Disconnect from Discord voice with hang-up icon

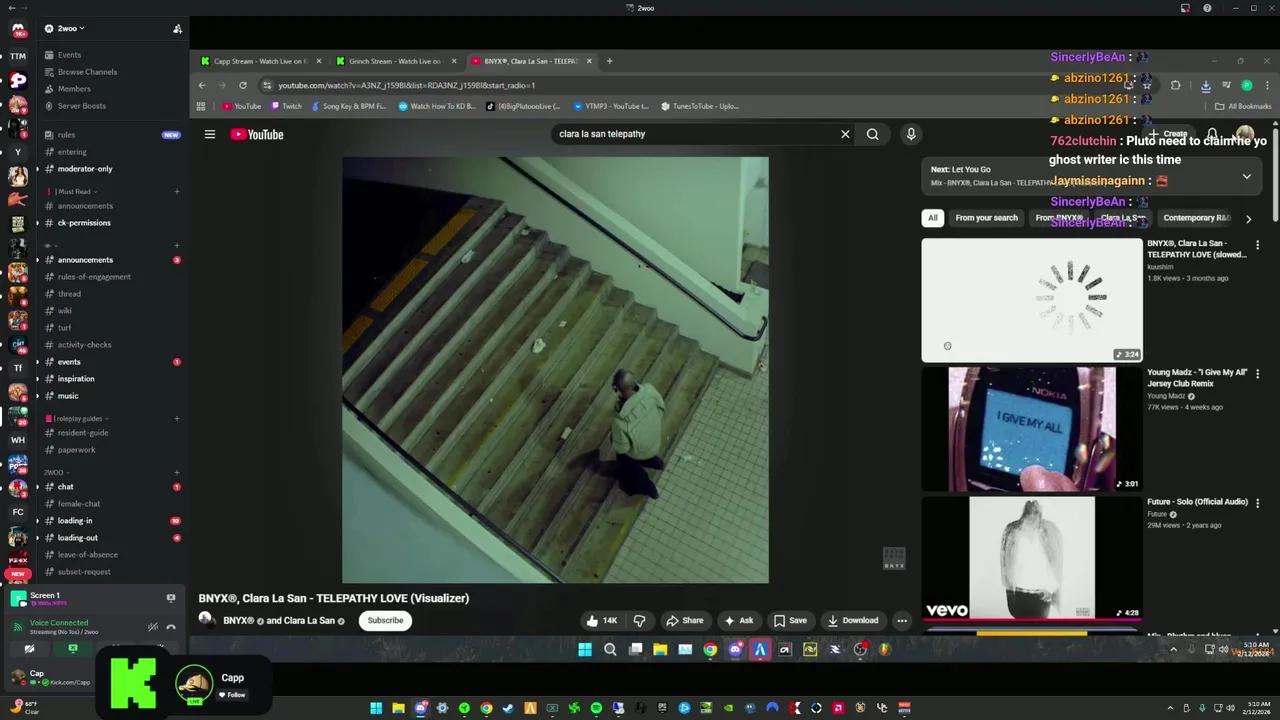[x=171, y=627]
